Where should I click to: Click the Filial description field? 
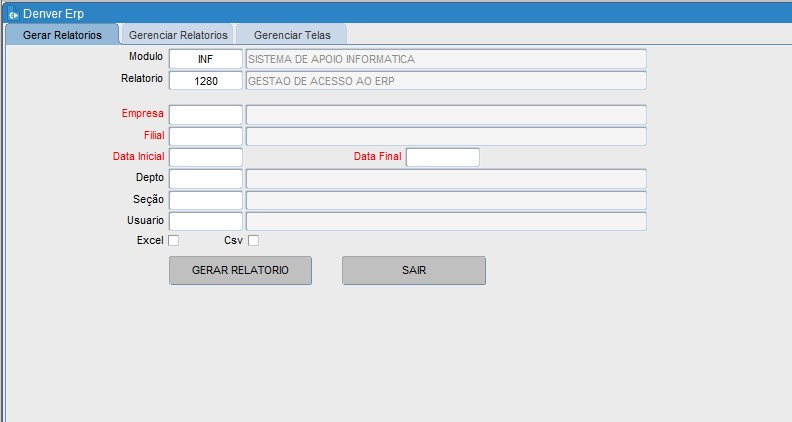(446, 136)
